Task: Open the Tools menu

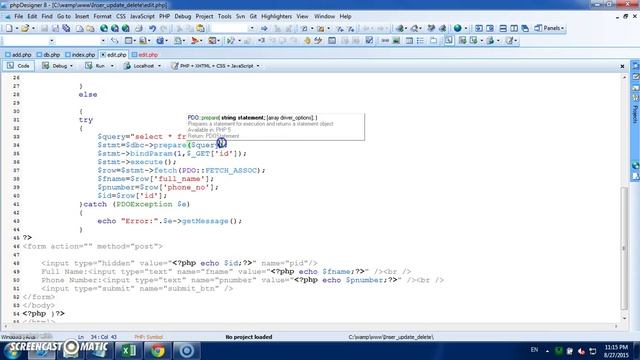Action: tap(224, 16)
